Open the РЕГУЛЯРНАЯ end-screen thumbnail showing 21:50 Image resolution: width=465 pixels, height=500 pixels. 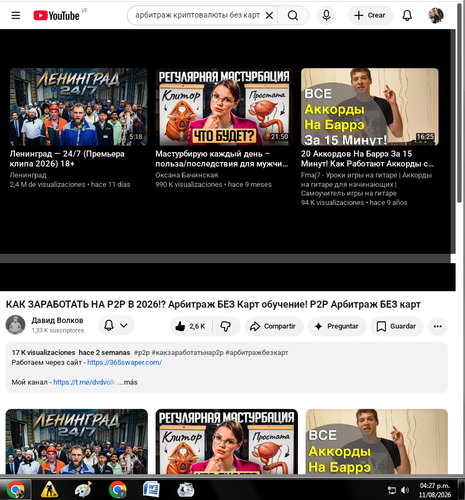(224, 107)
